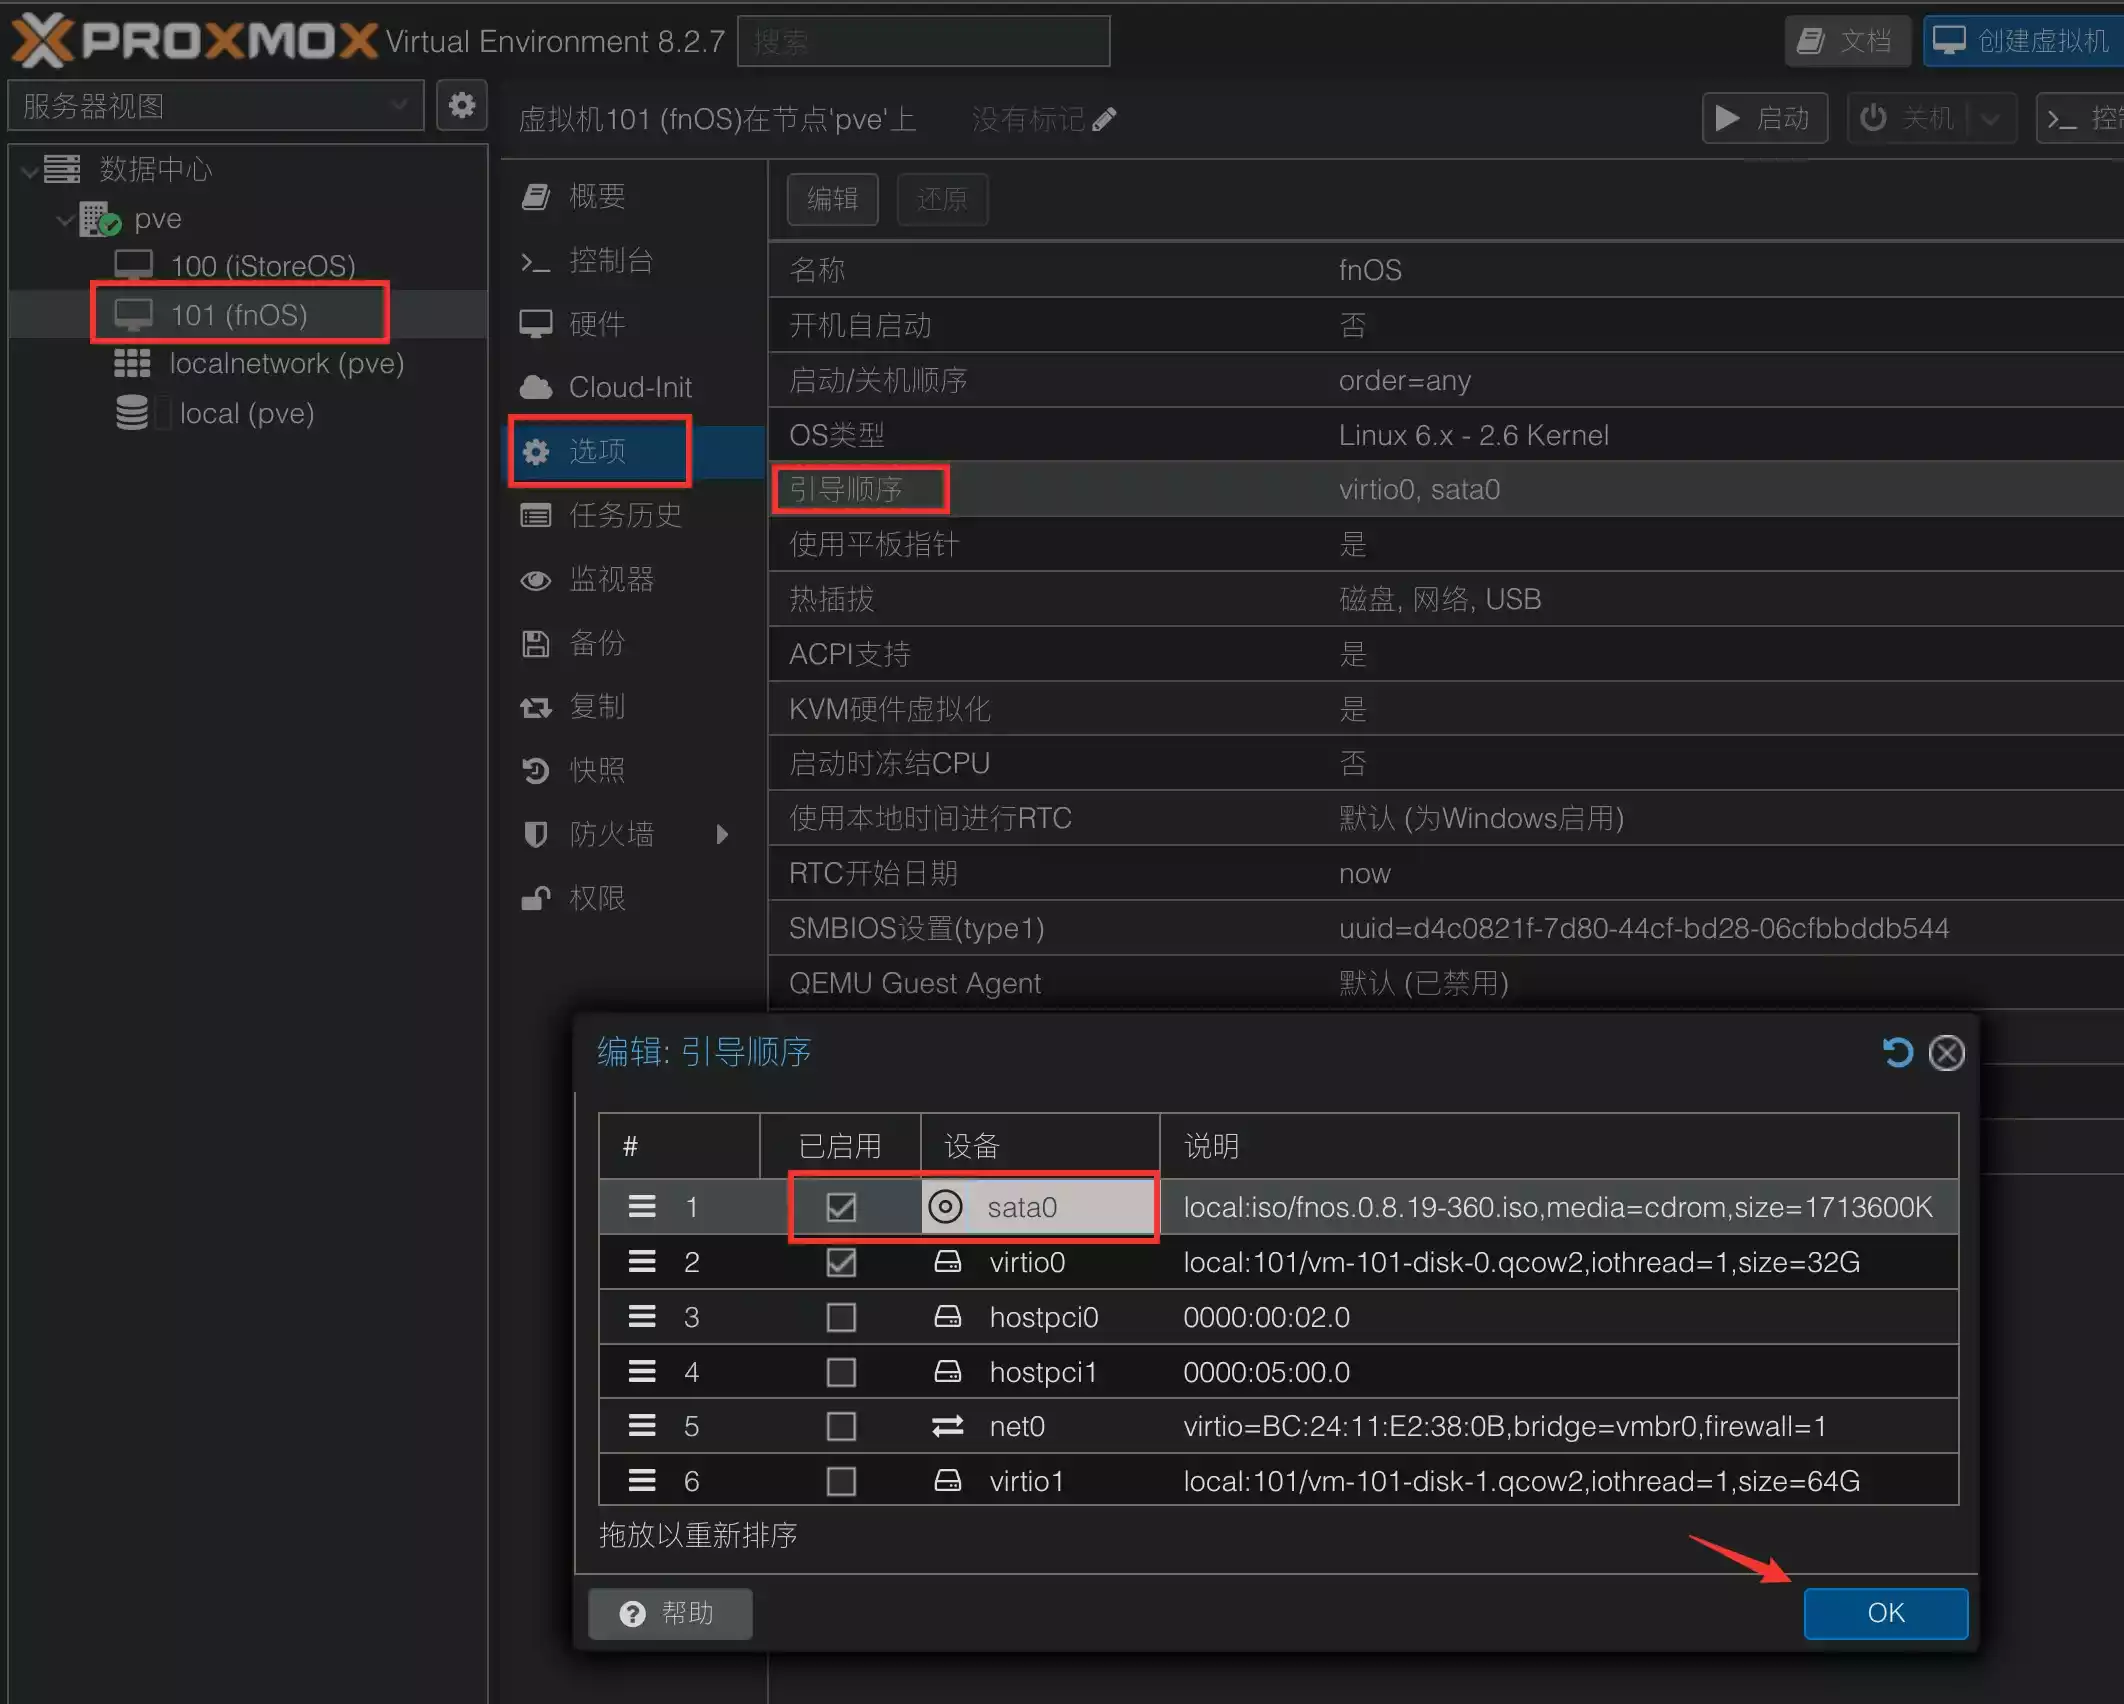Open the 快照 snapshot menu

[596, 770]
